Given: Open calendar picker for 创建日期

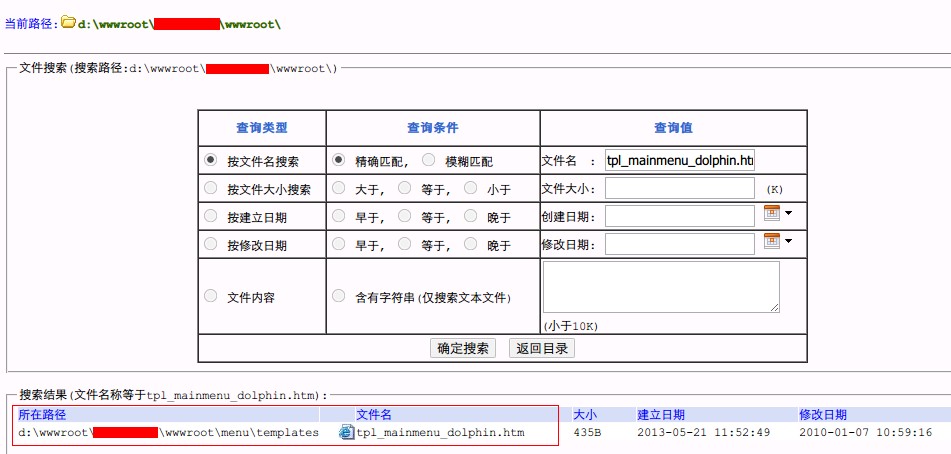Looking at the screenshot, I should (x=771, y=213).
